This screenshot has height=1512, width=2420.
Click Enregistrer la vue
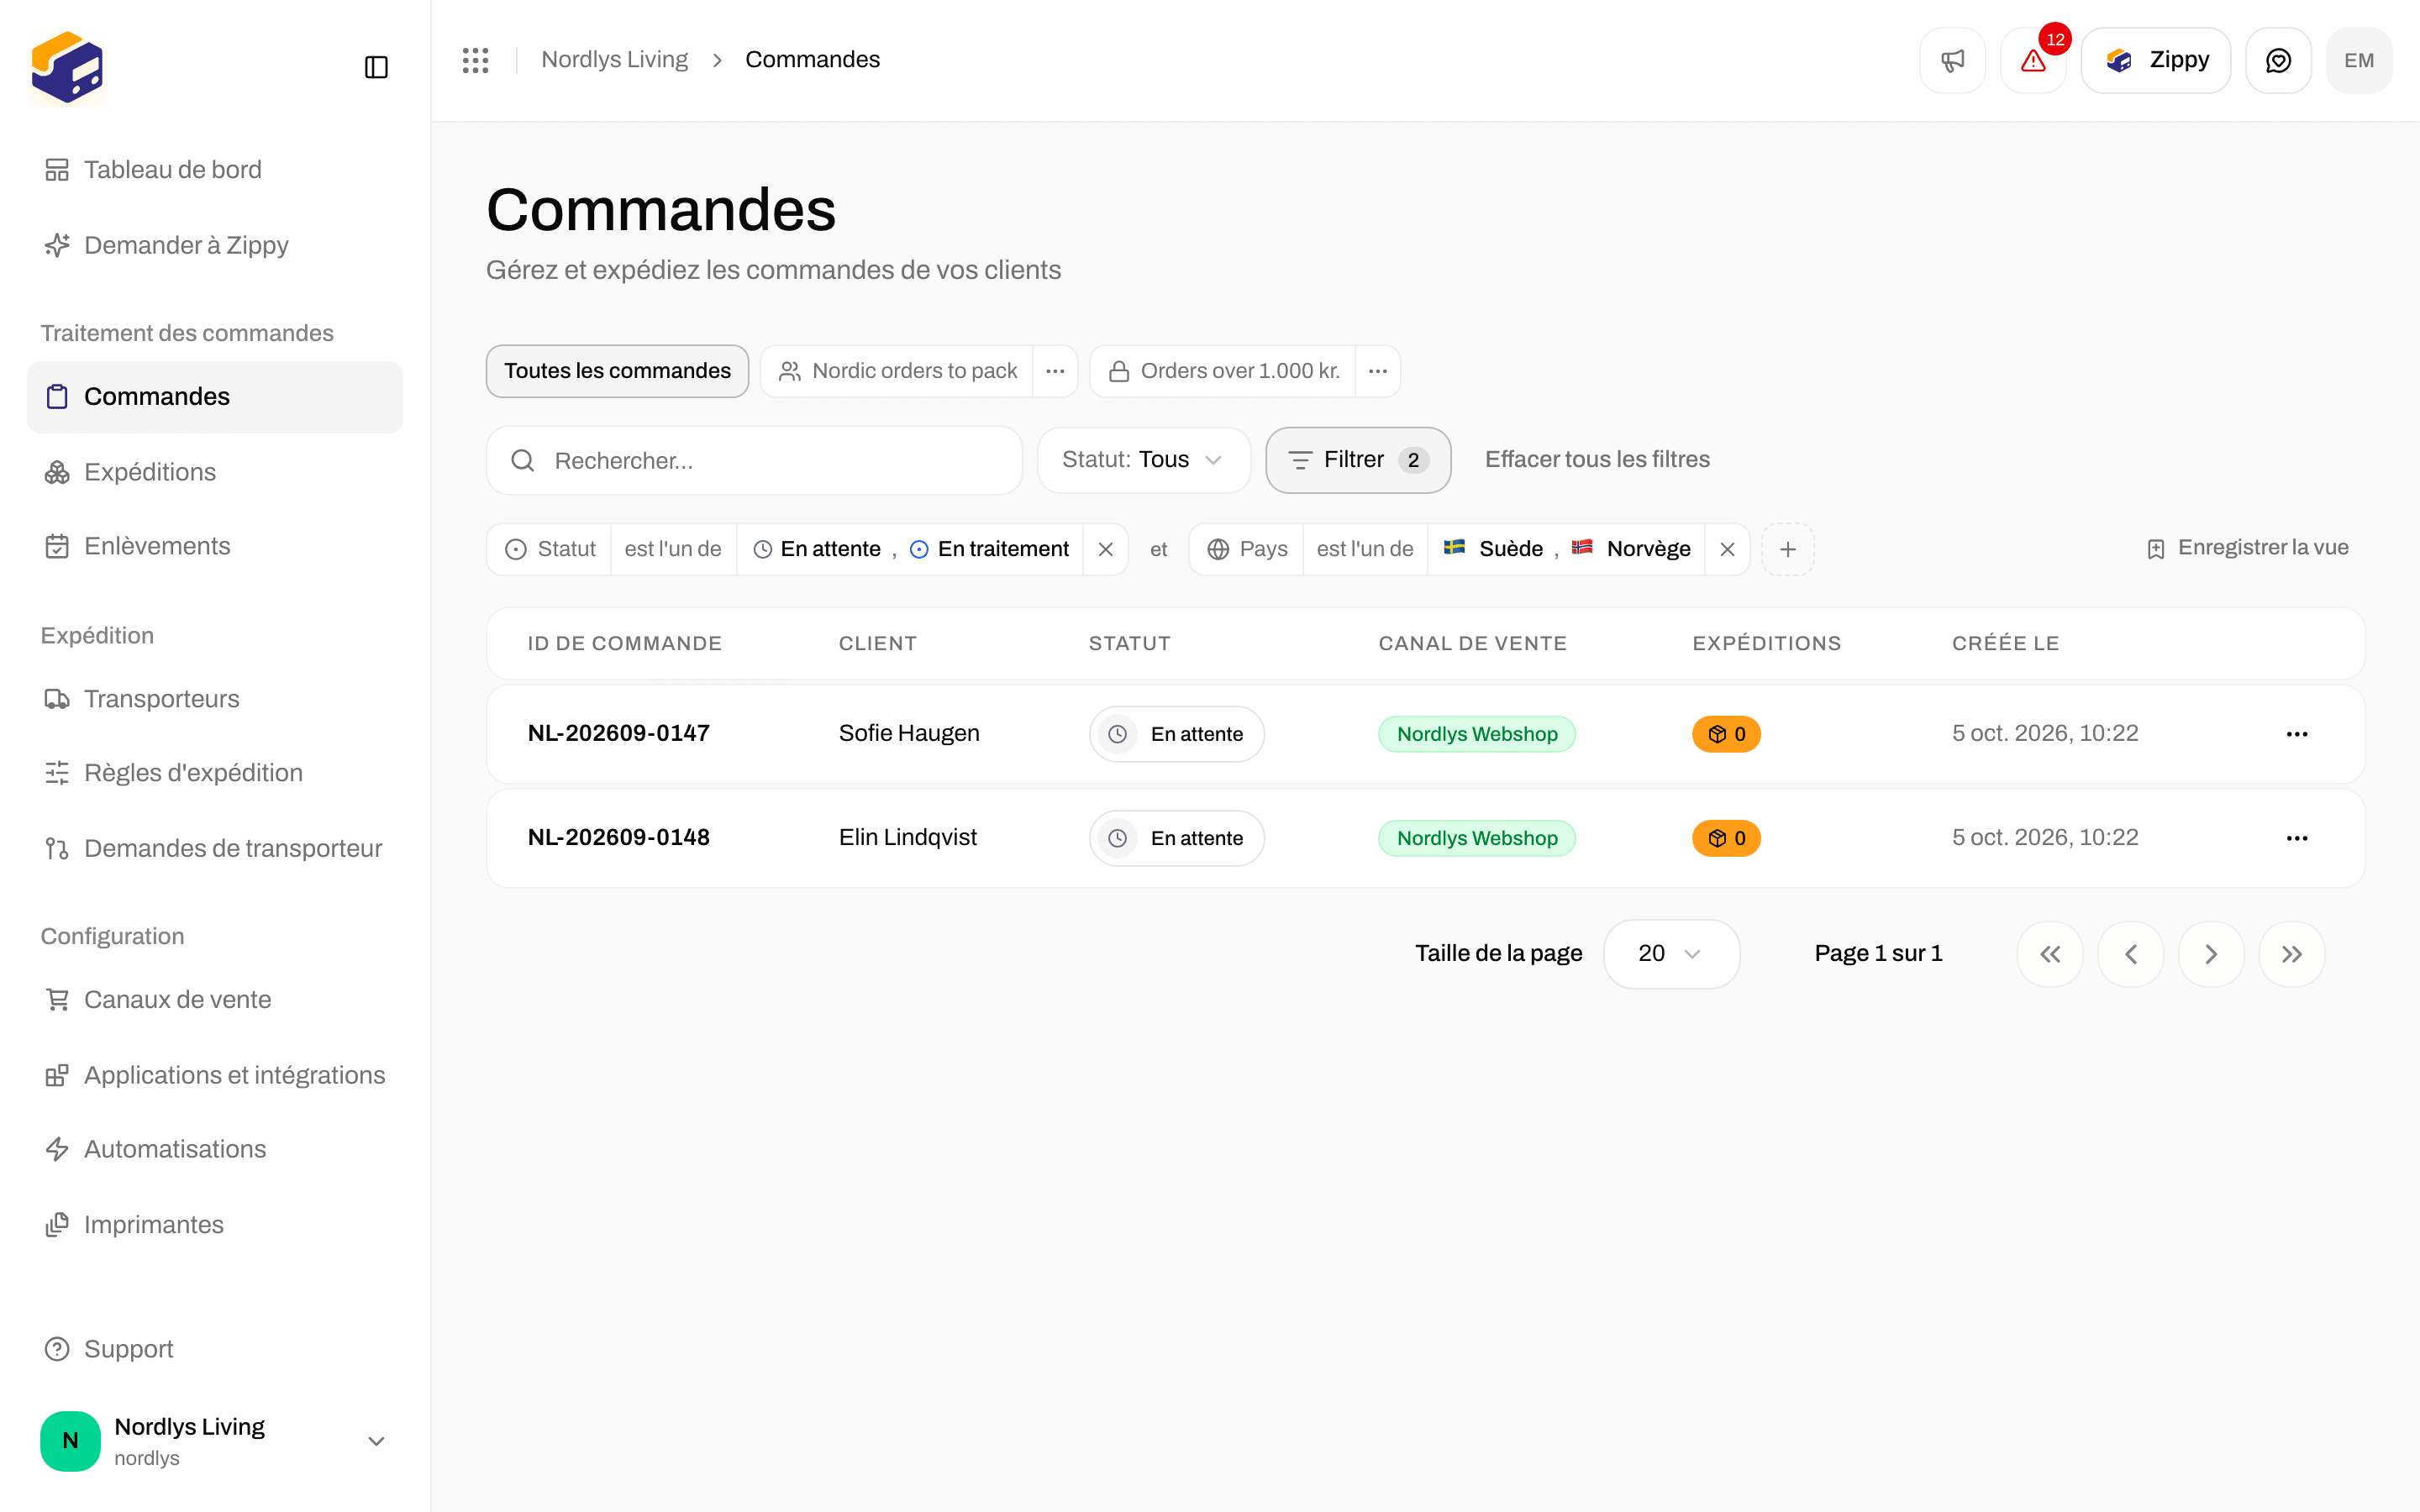coord(2247,548)
